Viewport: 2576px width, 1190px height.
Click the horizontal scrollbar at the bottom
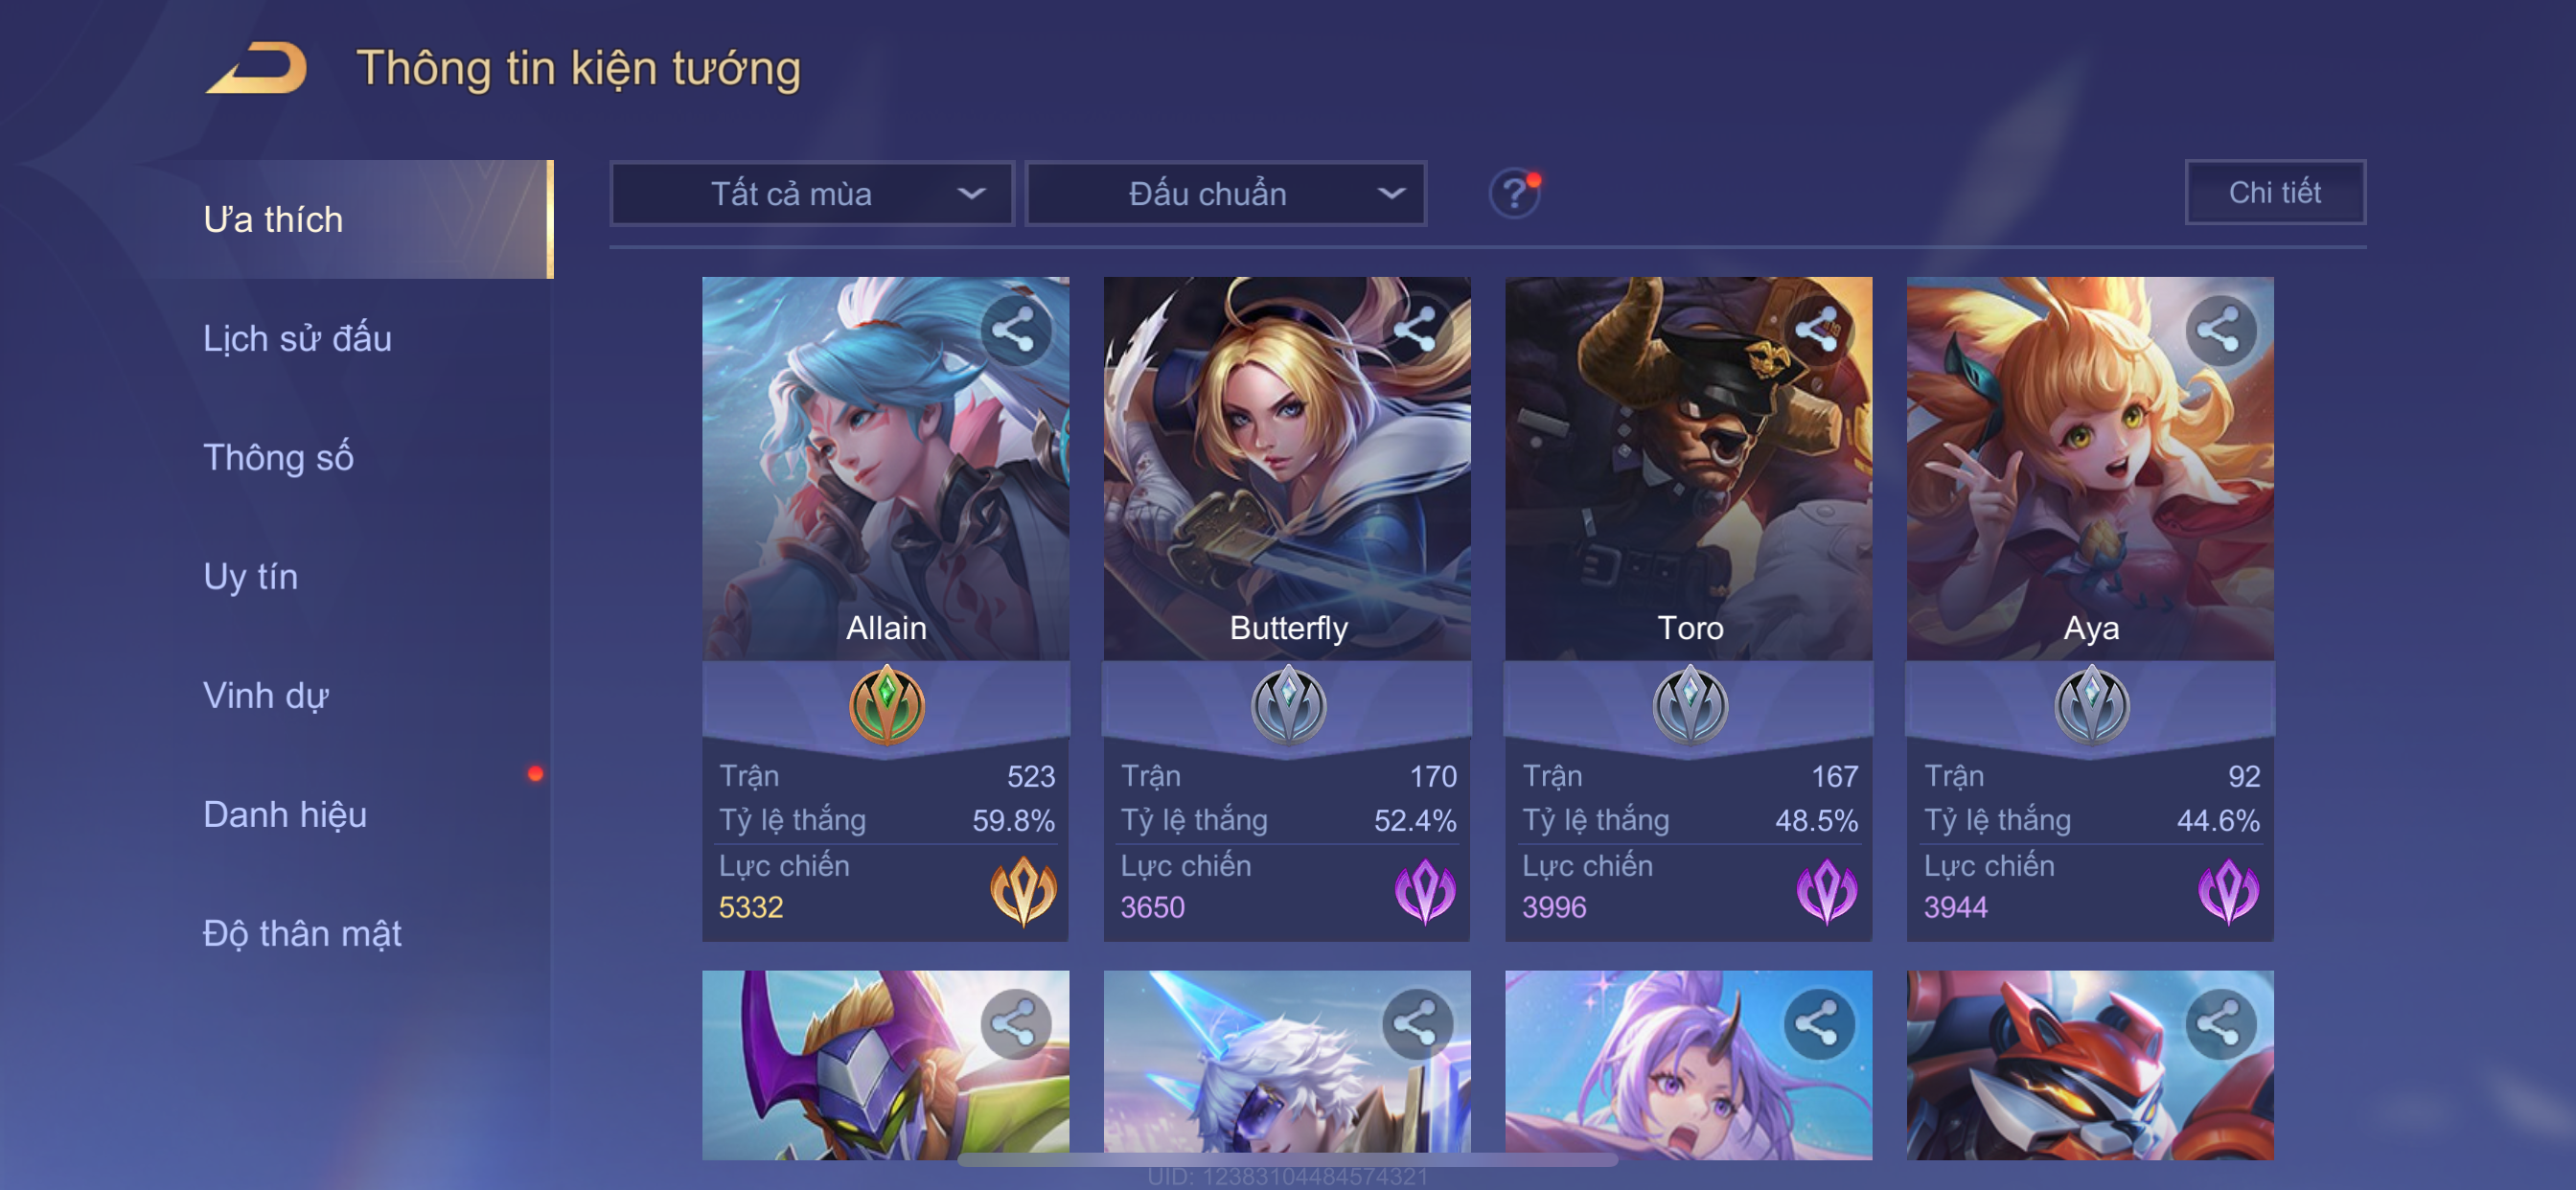tap(1288, 1160)
